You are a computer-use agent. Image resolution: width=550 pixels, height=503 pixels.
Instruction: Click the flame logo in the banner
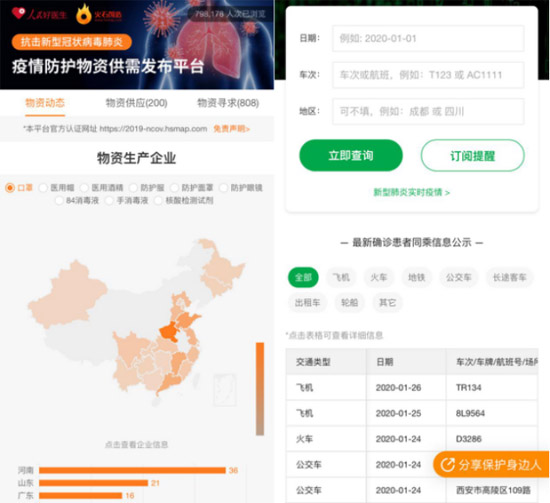point(84,14)
